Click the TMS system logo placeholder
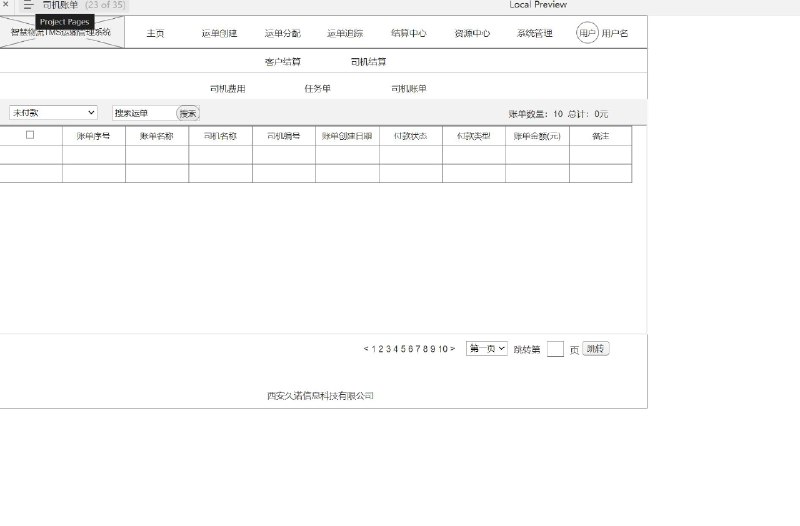800x526 pixels. pos(61,32)
